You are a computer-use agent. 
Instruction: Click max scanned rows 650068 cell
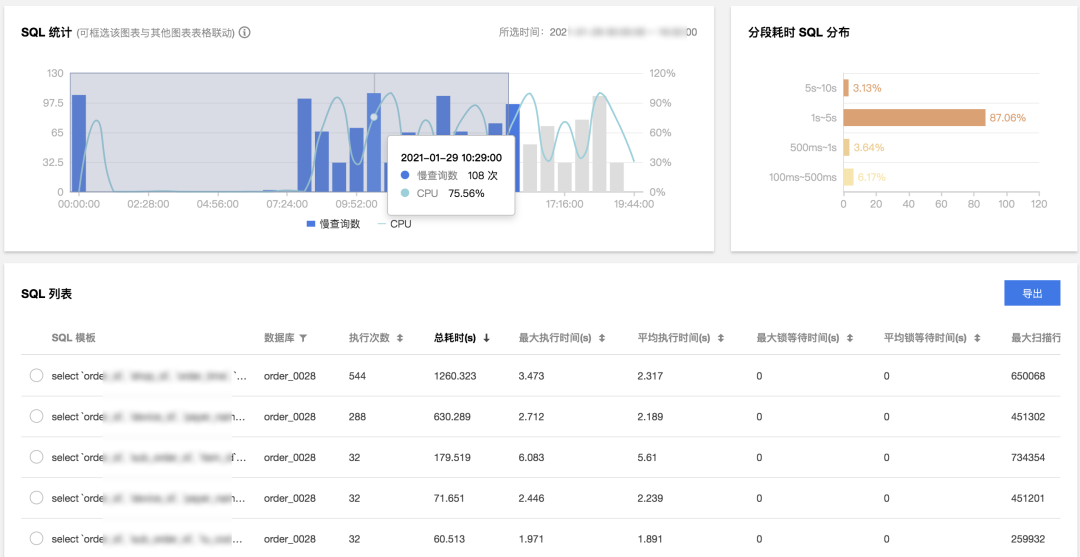[x=1028, y=376]
